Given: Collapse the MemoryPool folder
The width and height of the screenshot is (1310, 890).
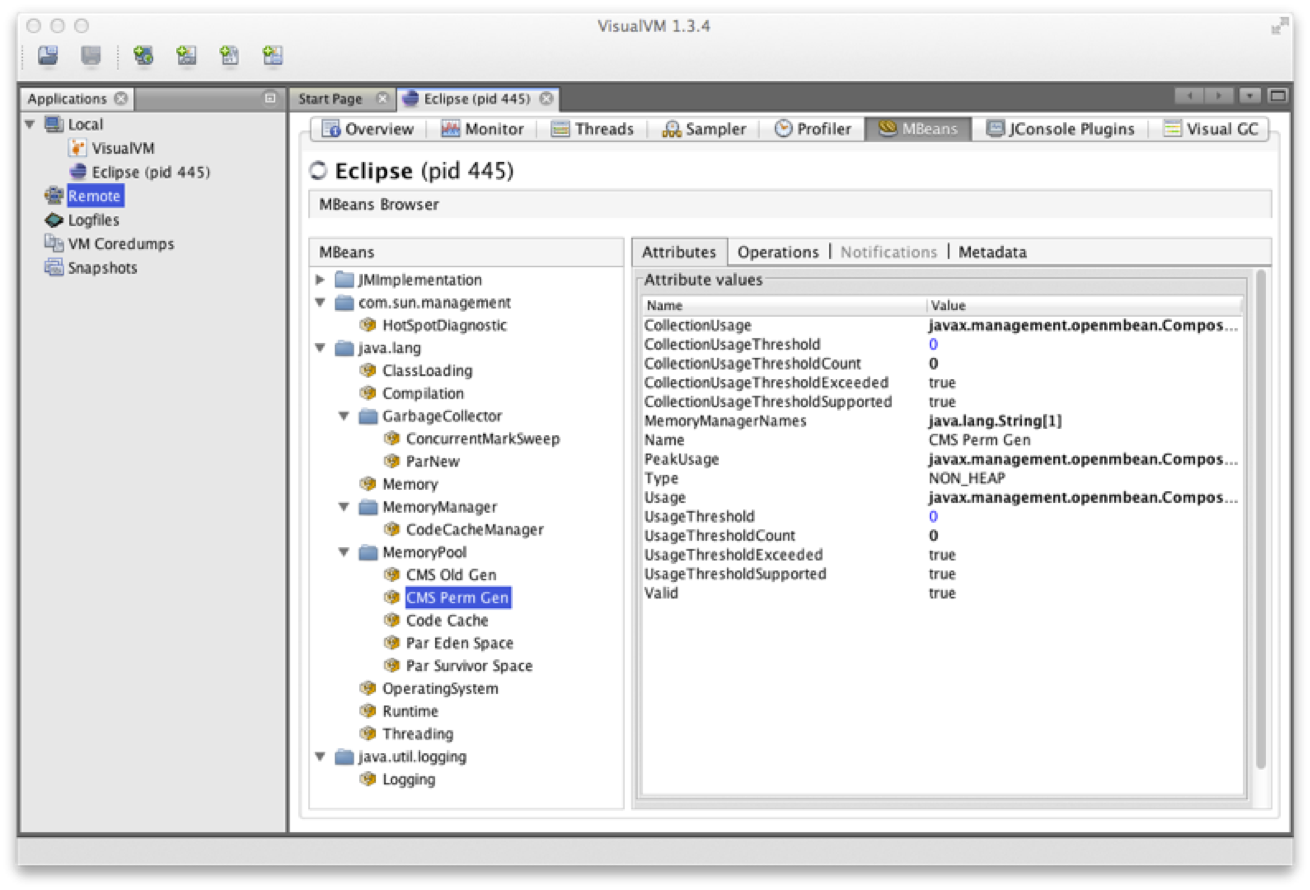Looking at the screenshot, I should click(x=344, y=552).
